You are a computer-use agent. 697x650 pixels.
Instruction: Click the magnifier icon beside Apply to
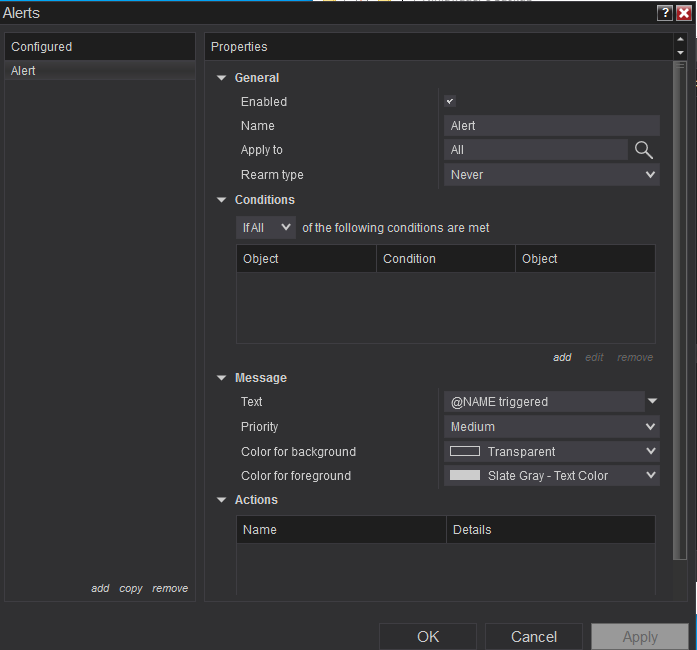coord(644,150)
